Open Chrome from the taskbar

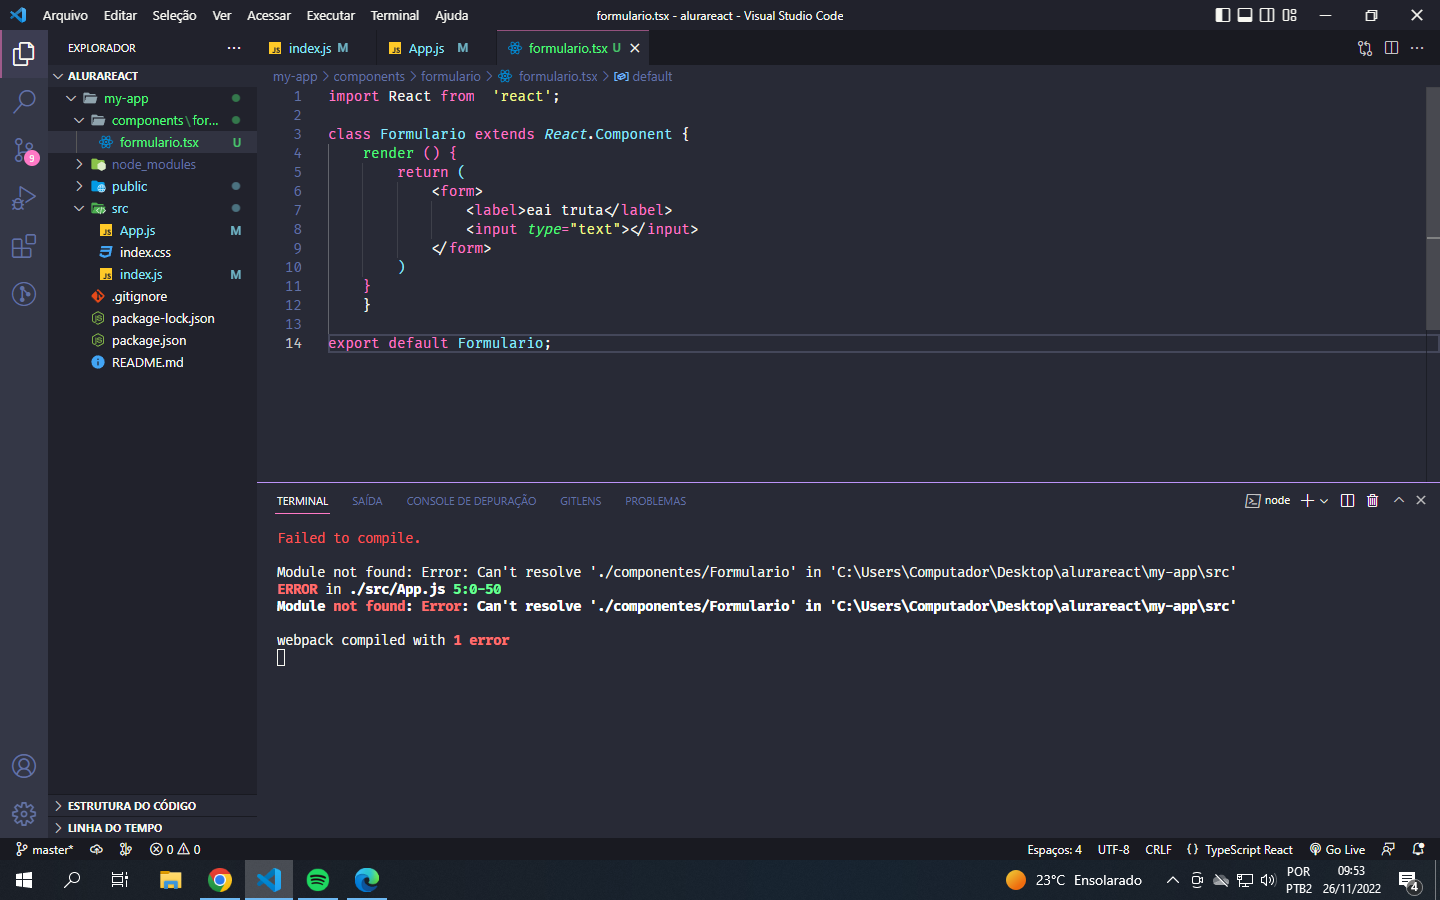tap(220, 880)
